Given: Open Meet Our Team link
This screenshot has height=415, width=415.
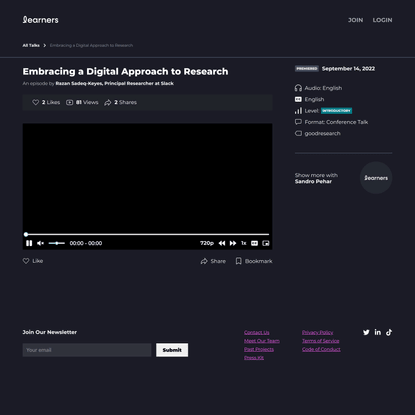Looking at the screenshot, I should tap(262, 341).
